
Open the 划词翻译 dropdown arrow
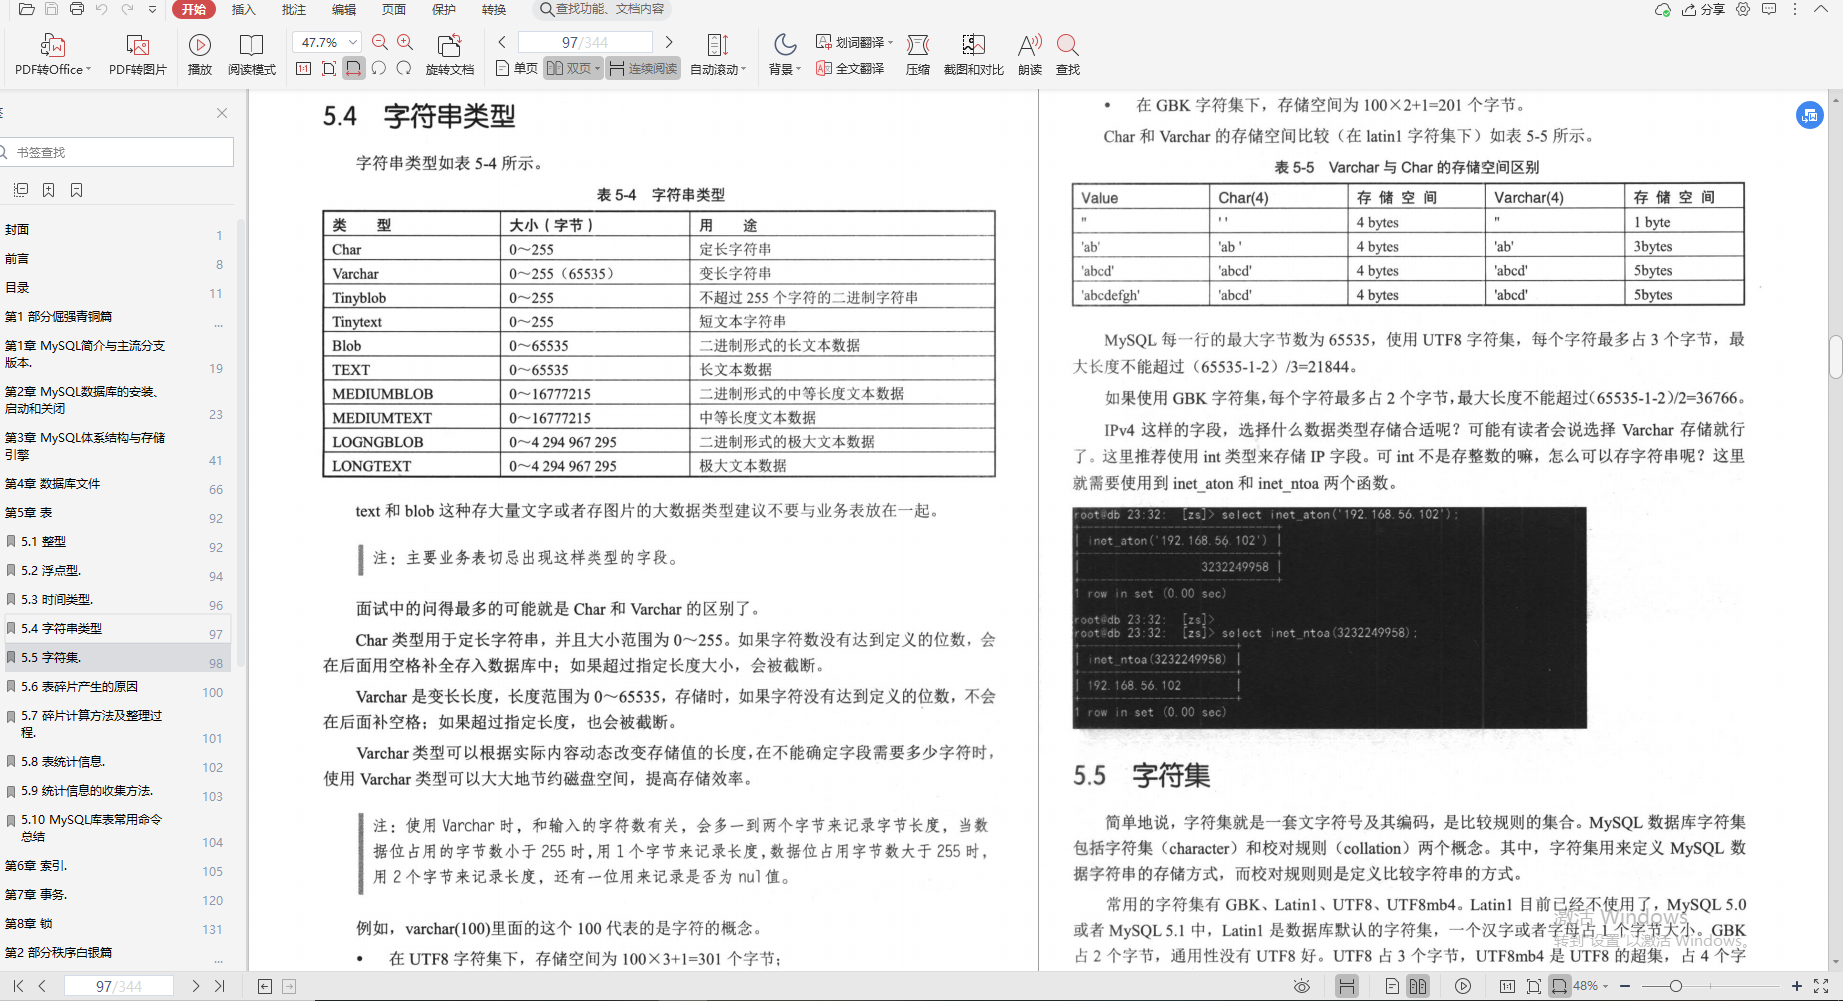tap(893, 41)
